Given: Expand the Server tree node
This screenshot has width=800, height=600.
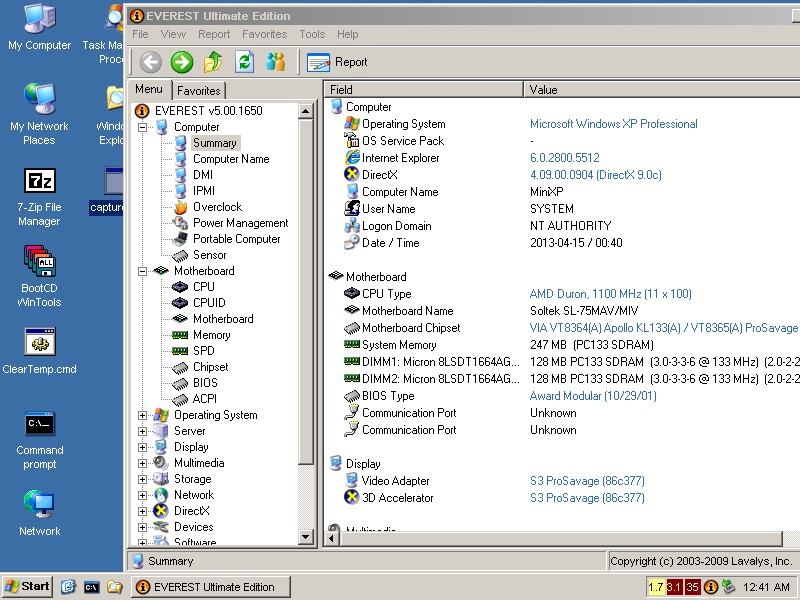Looking at the screenshot, I should pyautogui.click(x=143, y=431).
